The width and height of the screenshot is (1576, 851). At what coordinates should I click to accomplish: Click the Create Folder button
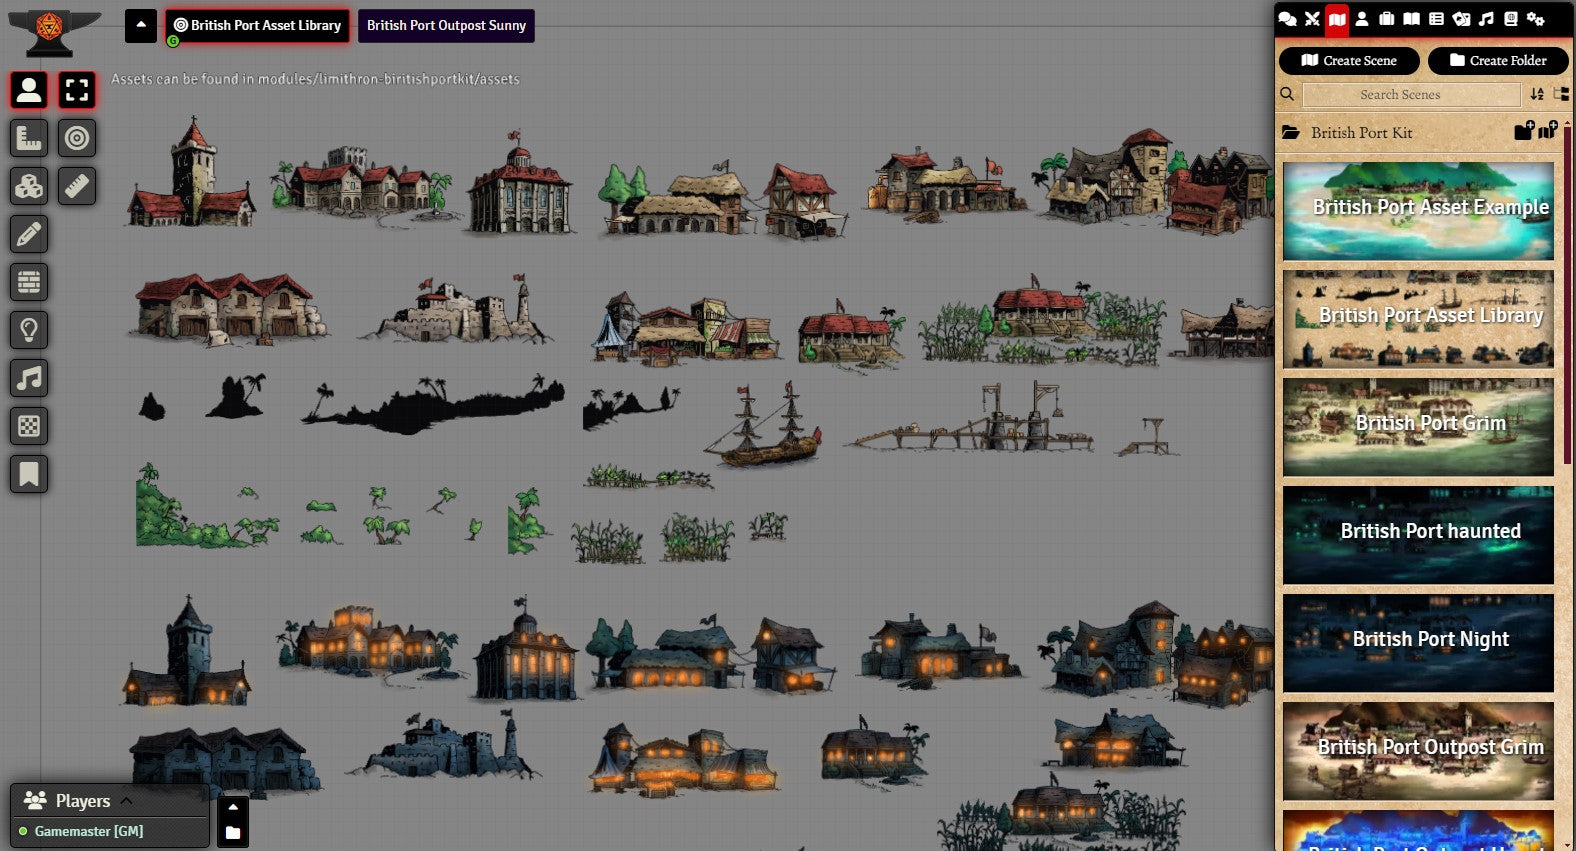tap(1497, 61)
